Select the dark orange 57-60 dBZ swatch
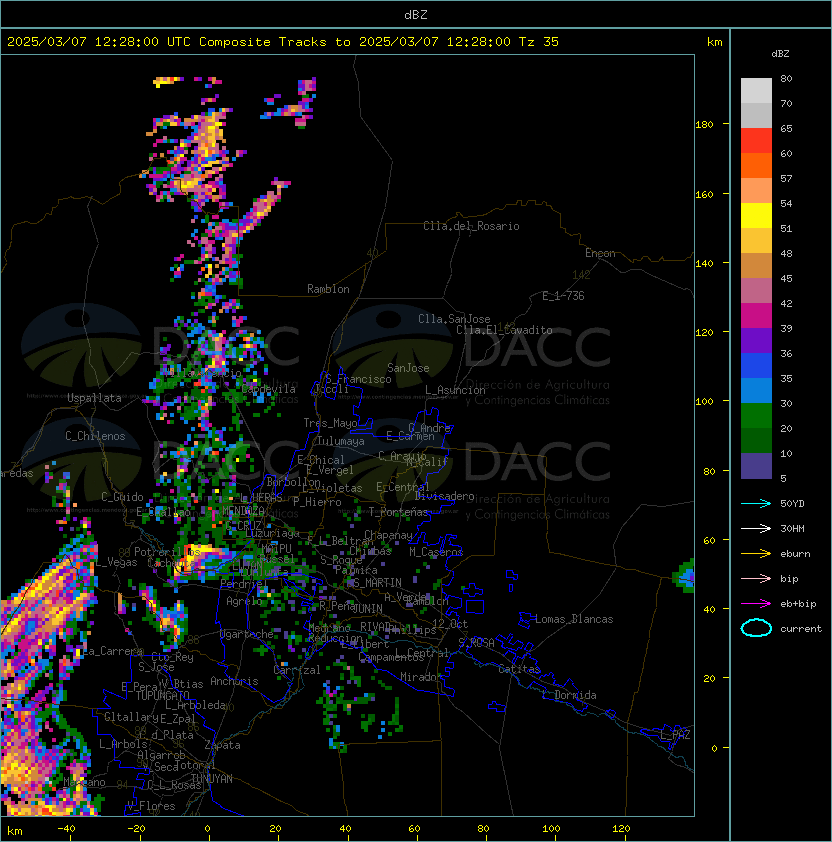Screen dimensions: 832x842 pyautogui.click(x=756, y=166)
